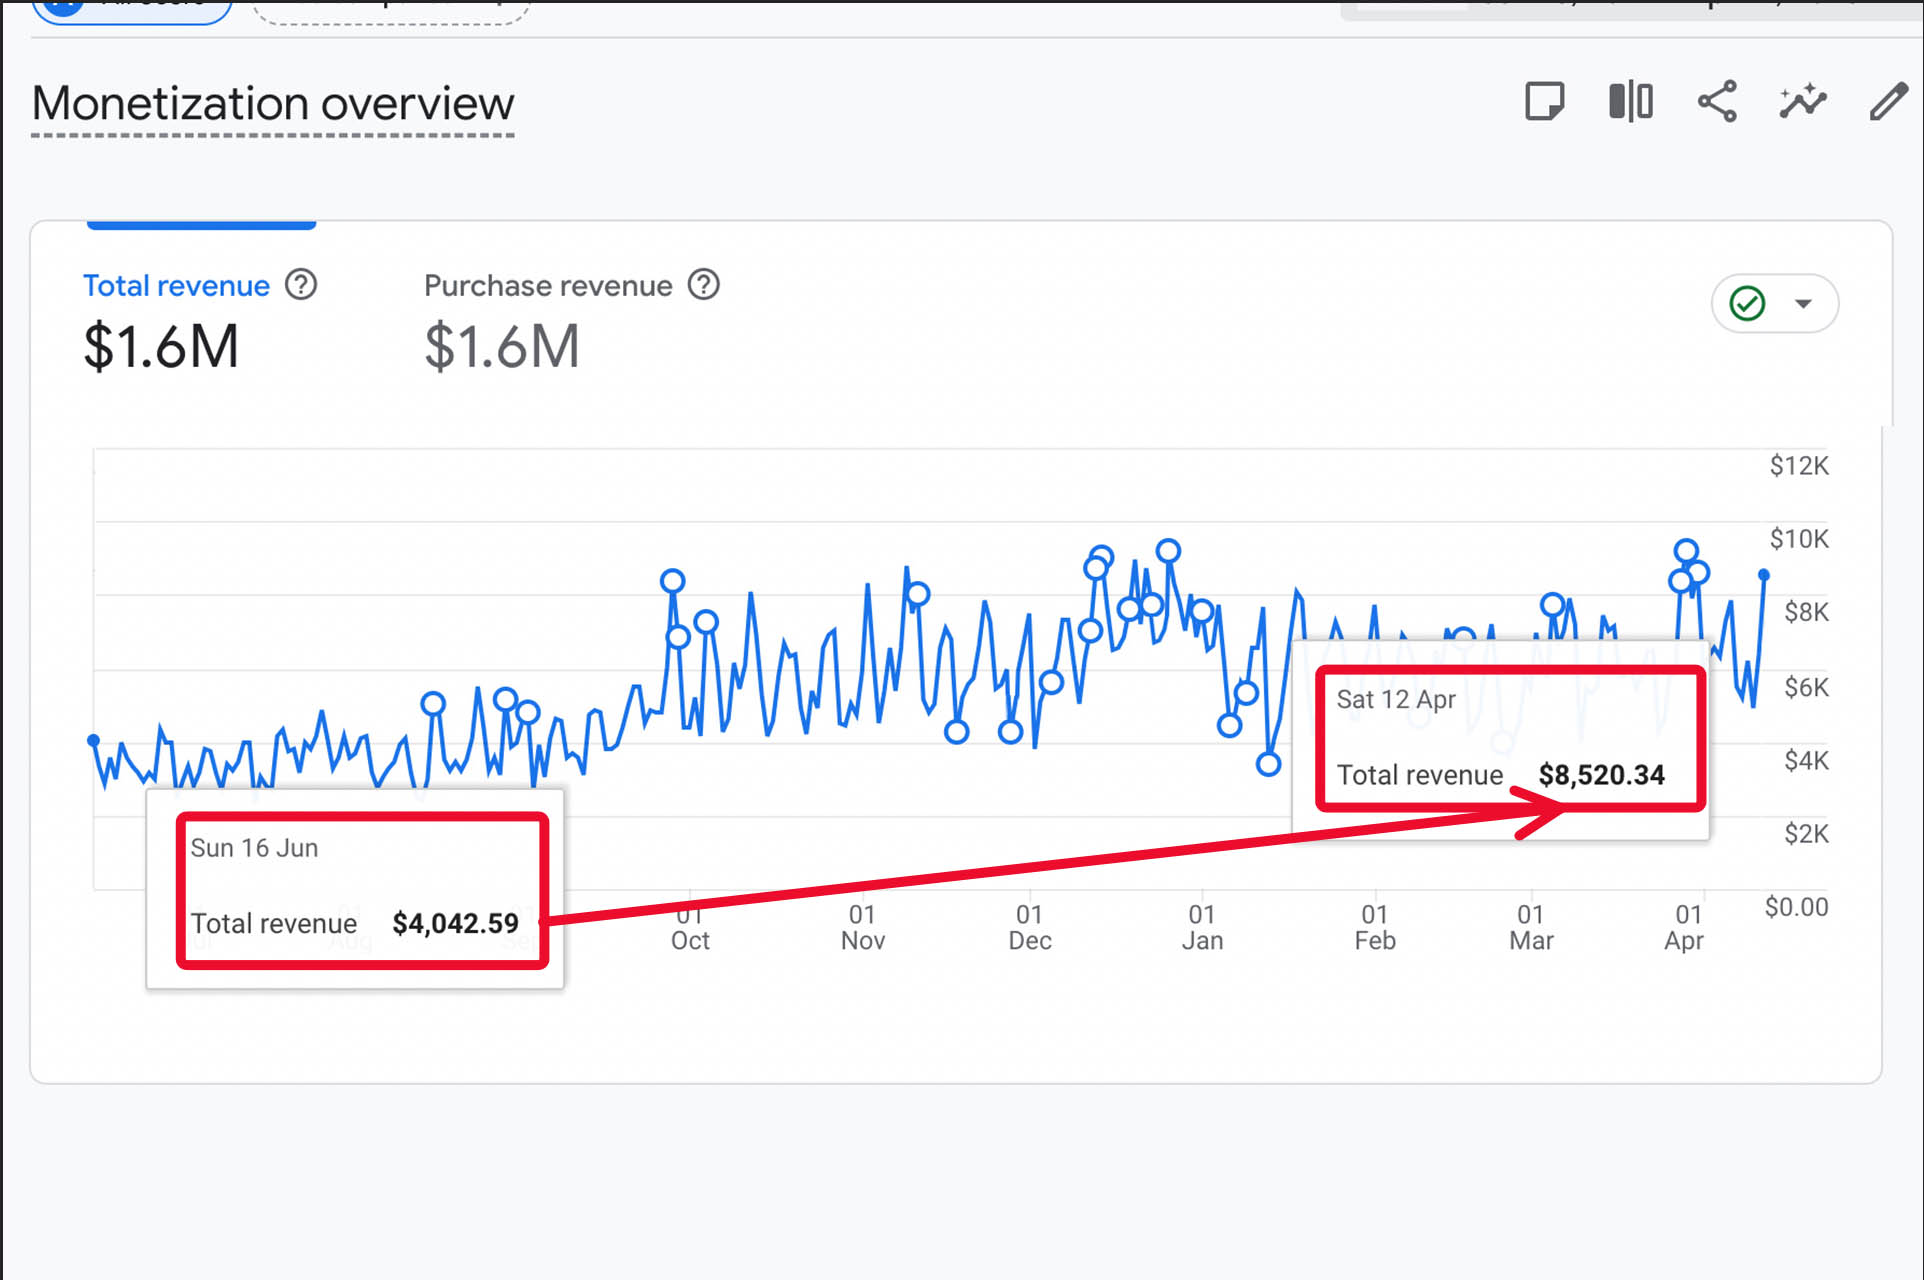Open the Insights sparkline icon

pyautogui.click(x=1802, y=101)
